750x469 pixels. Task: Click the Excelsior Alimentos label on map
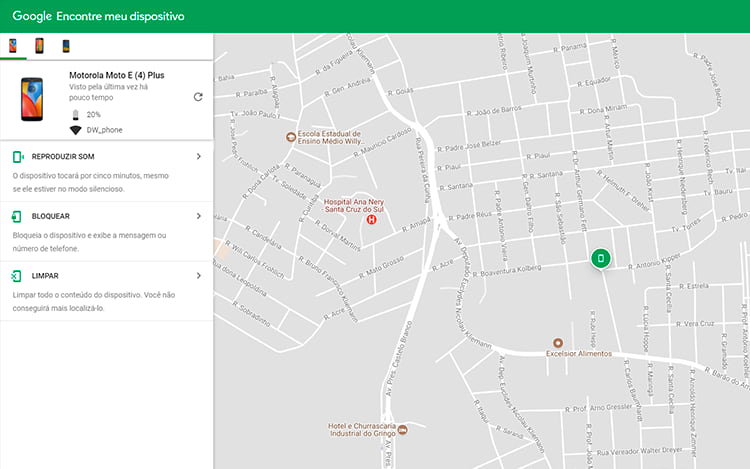[579, 354]
